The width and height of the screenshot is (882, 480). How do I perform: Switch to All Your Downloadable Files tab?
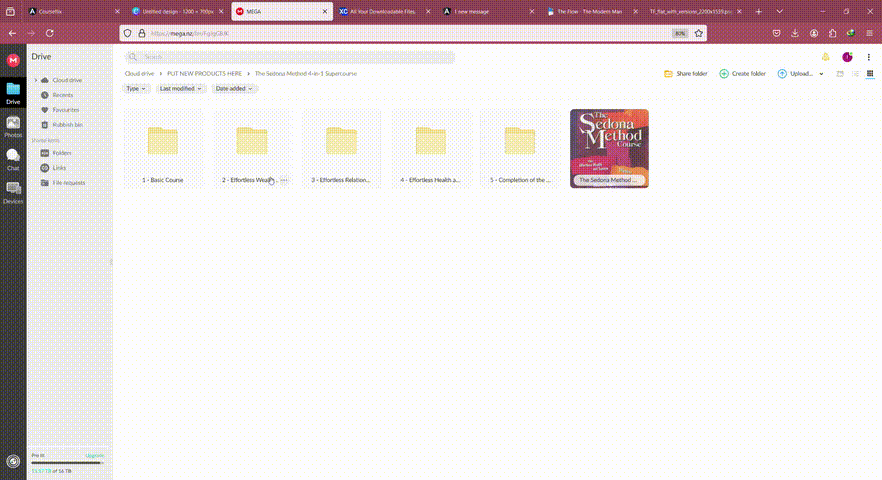tap(384, 11)
